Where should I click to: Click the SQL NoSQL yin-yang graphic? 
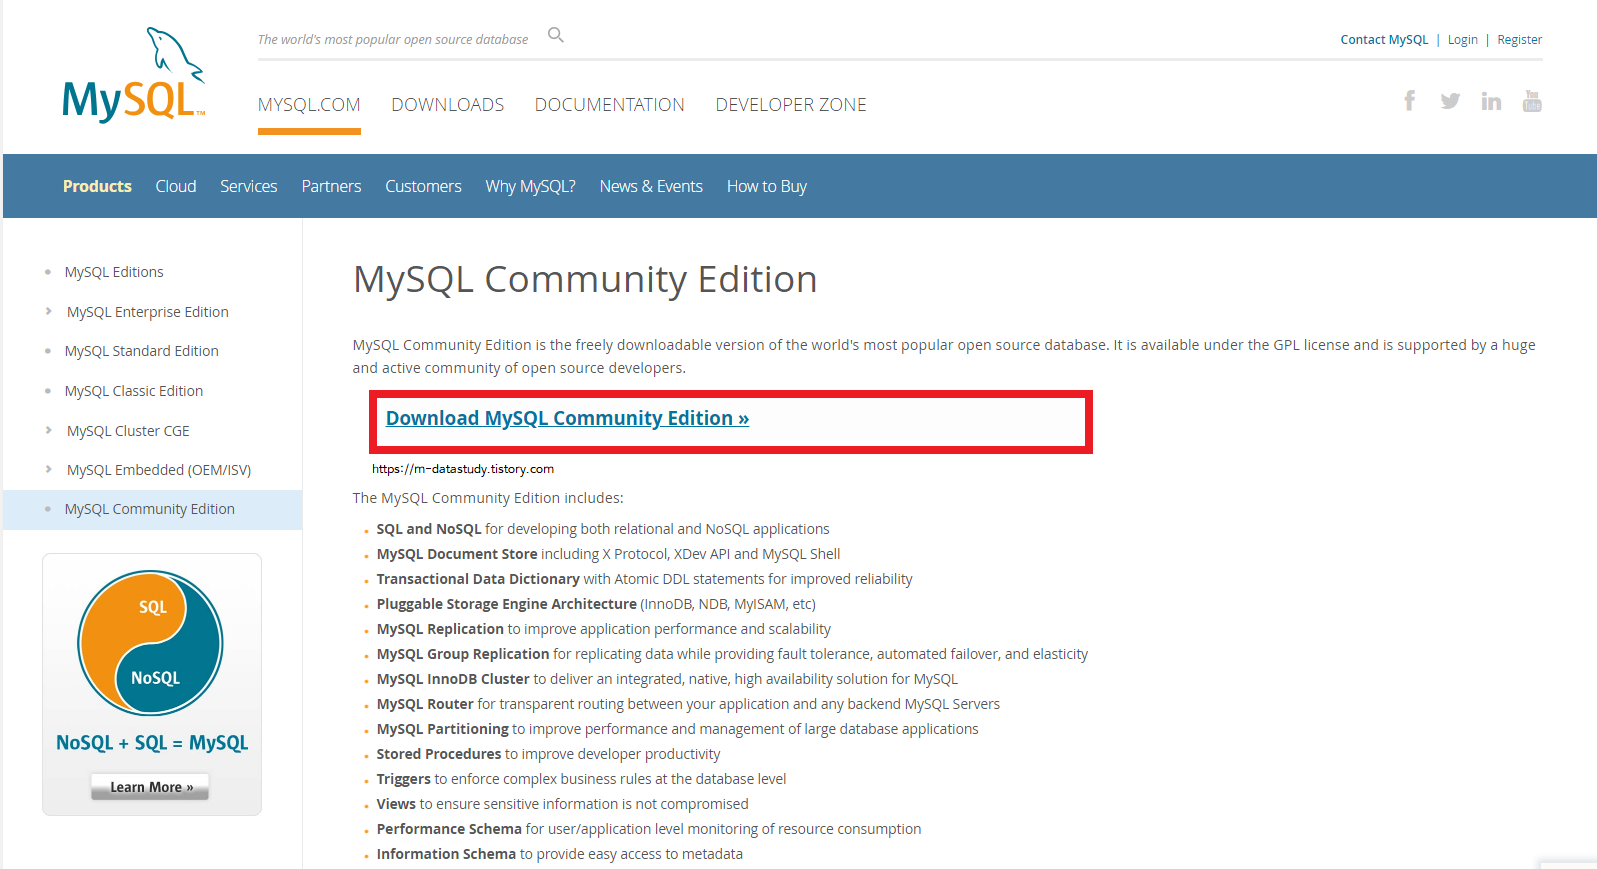(x=151, y=643)
